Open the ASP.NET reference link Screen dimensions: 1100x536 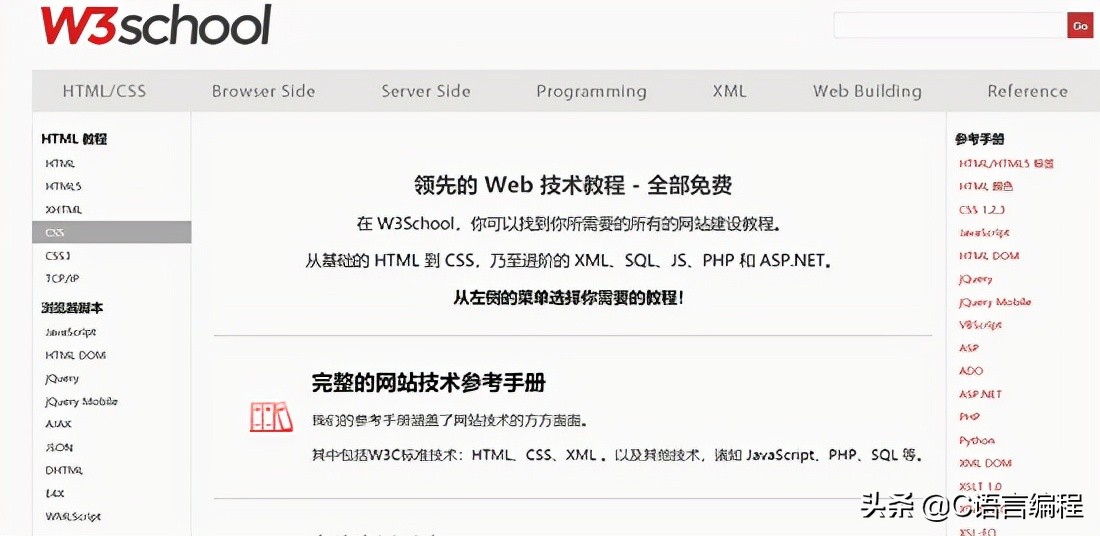click(980, 394)
